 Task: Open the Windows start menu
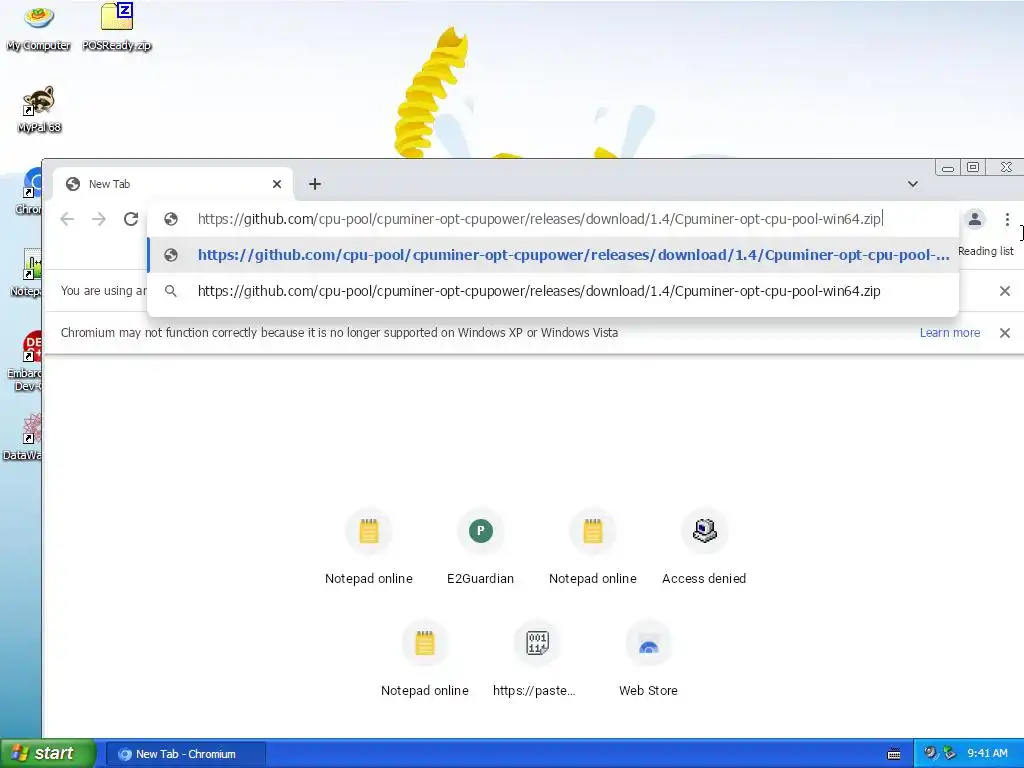click(47, 753)
